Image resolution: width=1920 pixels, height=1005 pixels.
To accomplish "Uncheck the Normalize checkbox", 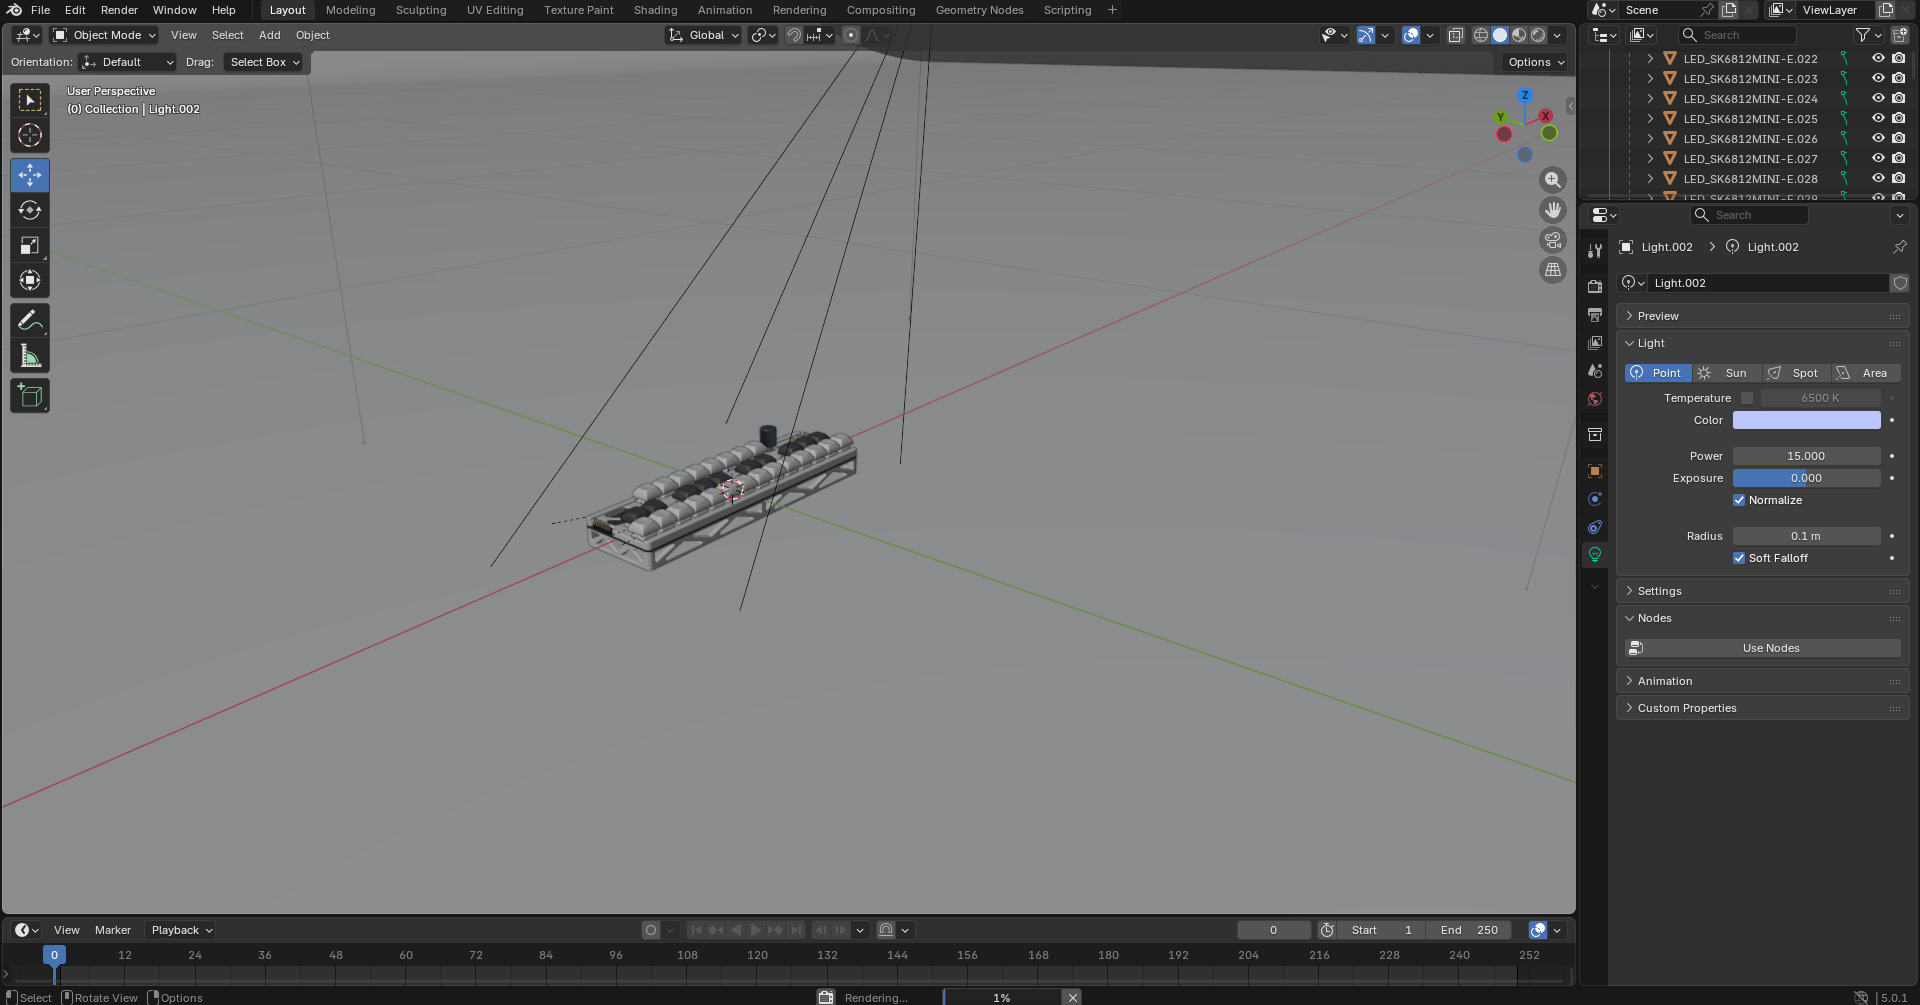I will pos(1739,500).
